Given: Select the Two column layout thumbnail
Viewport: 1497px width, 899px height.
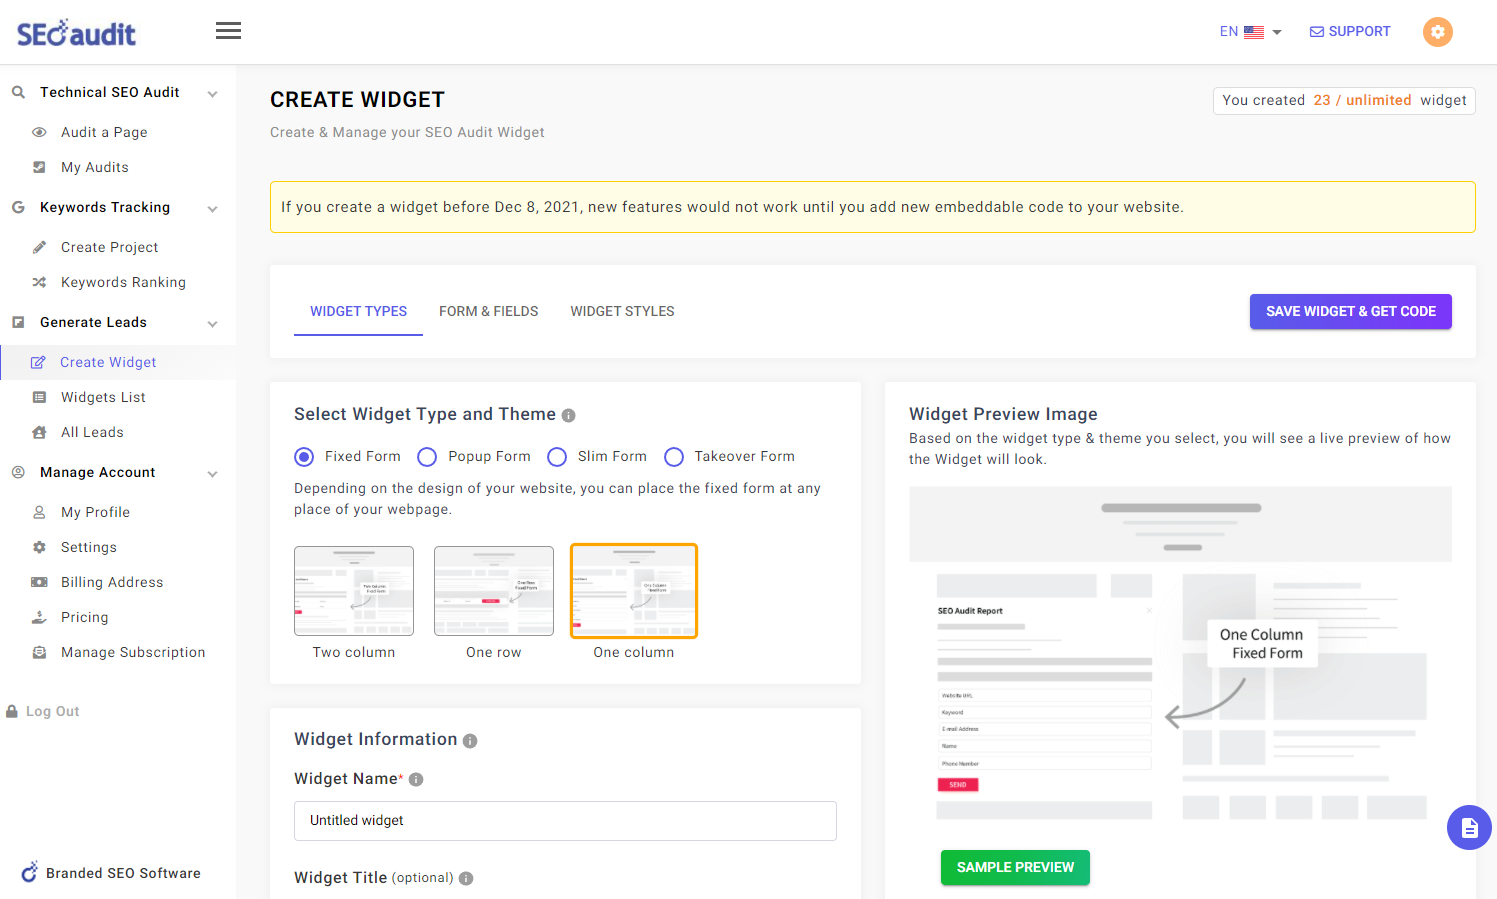Looking at the screenshot, I should point(354,591).
